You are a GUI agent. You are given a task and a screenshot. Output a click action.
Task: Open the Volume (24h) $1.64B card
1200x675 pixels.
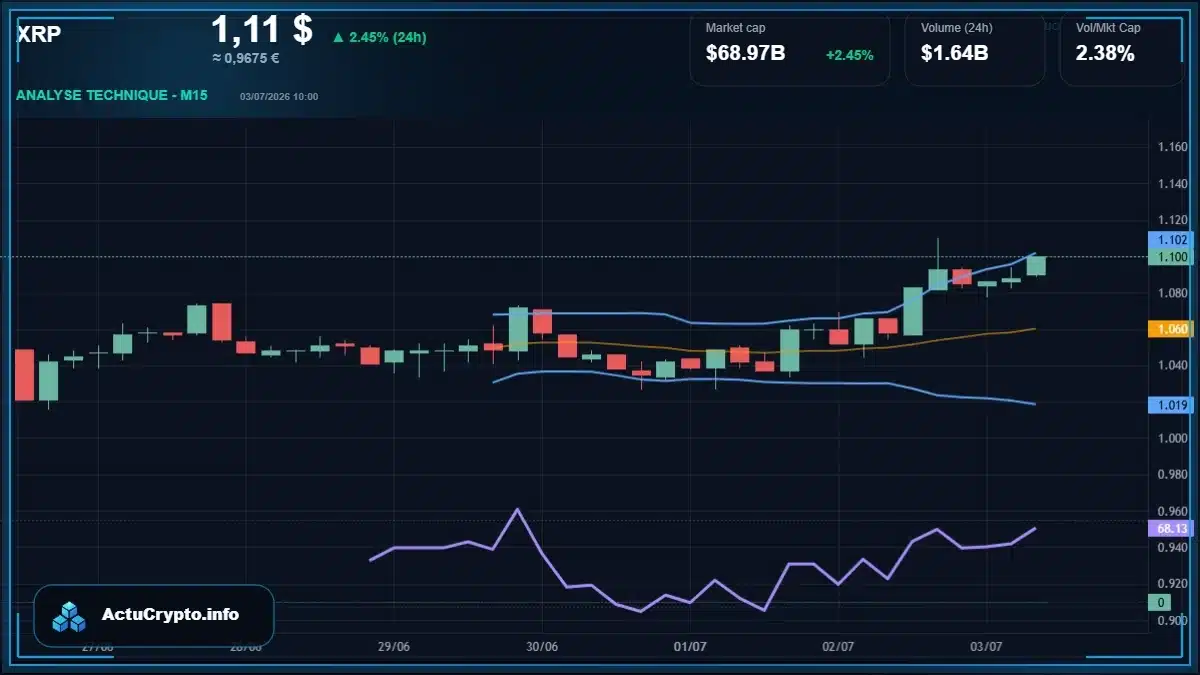pos(975,48)
